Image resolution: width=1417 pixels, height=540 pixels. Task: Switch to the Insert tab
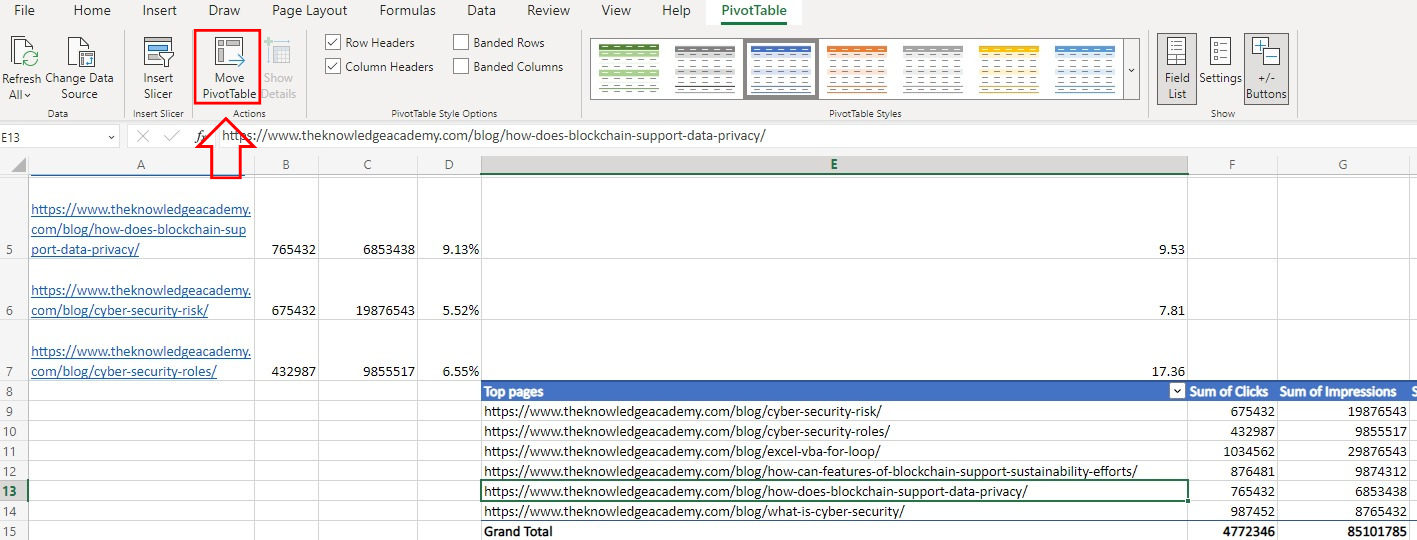pyautogui.click(x=159, y=10)
